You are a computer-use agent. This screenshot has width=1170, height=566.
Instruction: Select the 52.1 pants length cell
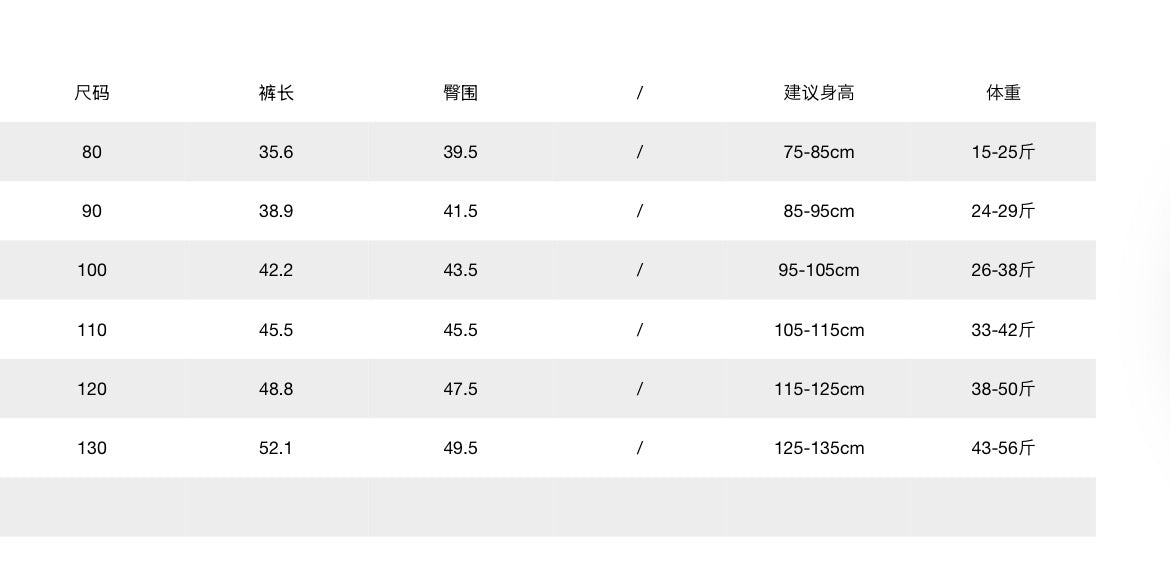coord(276,448)
